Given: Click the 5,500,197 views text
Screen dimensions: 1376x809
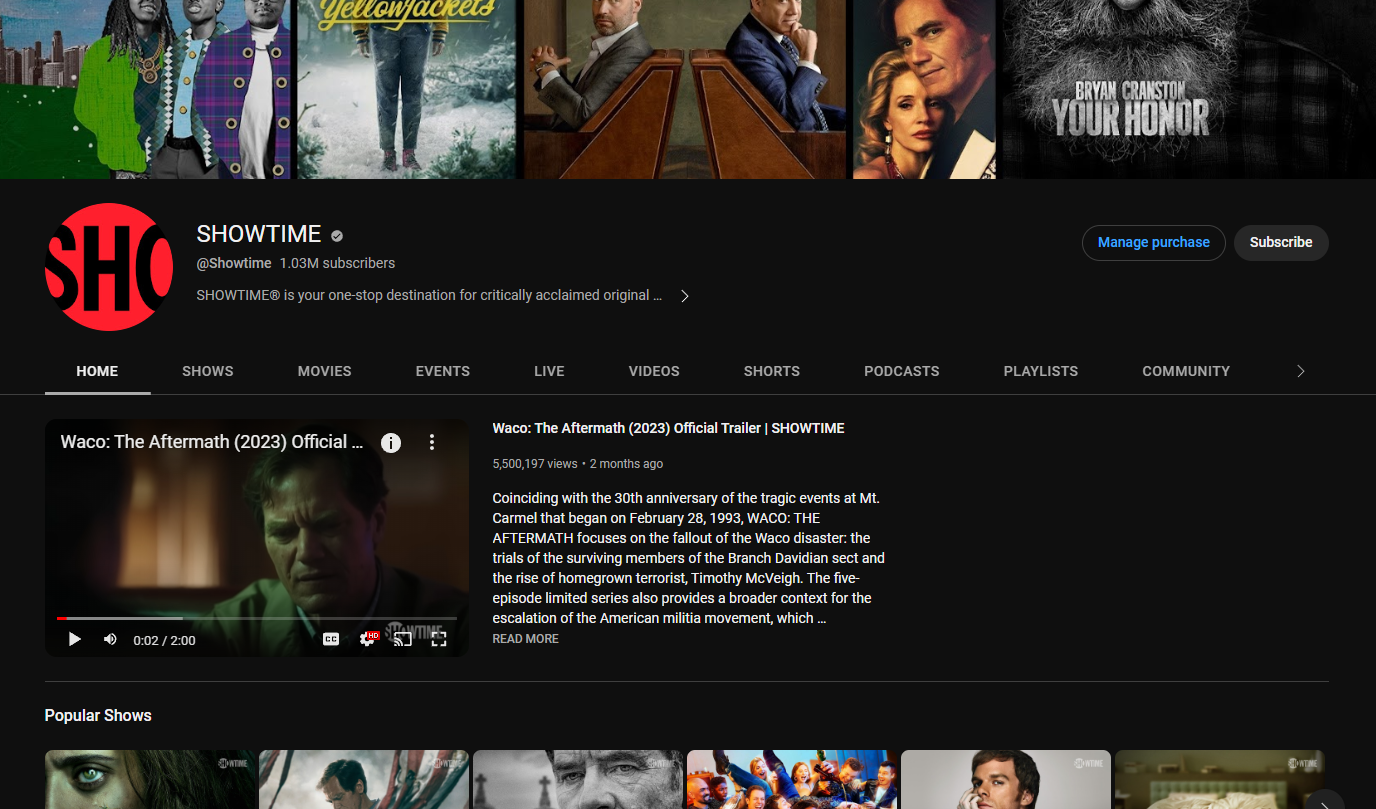Looking at the screenshot, I should coord(535,464).
